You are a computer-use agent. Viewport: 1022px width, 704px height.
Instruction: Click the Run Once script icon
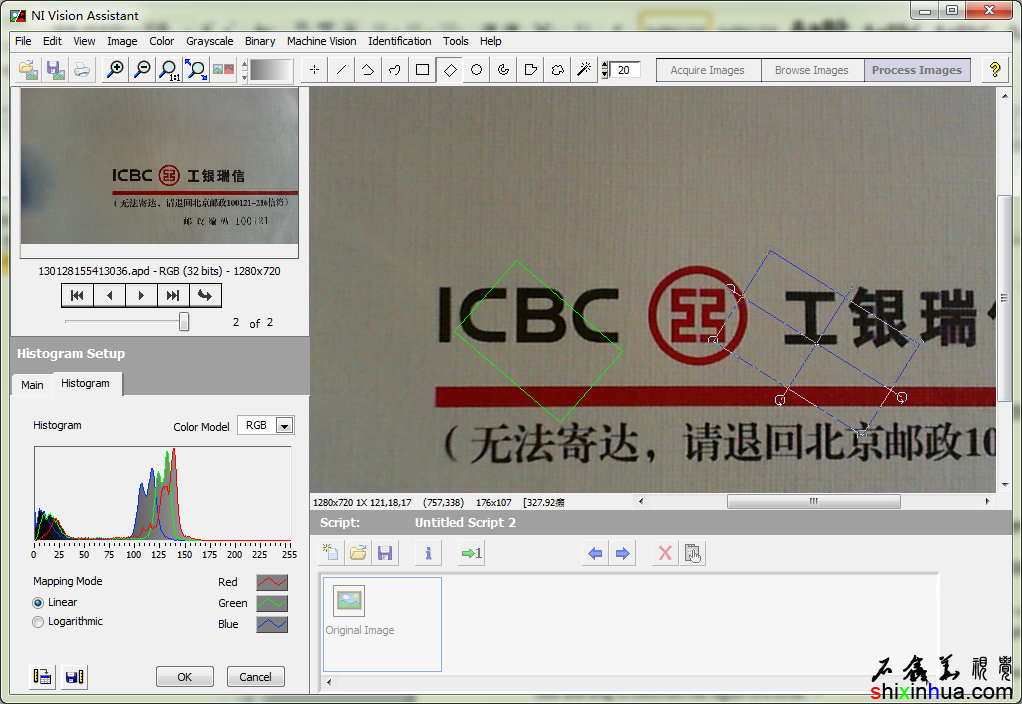tap(471, 553)
